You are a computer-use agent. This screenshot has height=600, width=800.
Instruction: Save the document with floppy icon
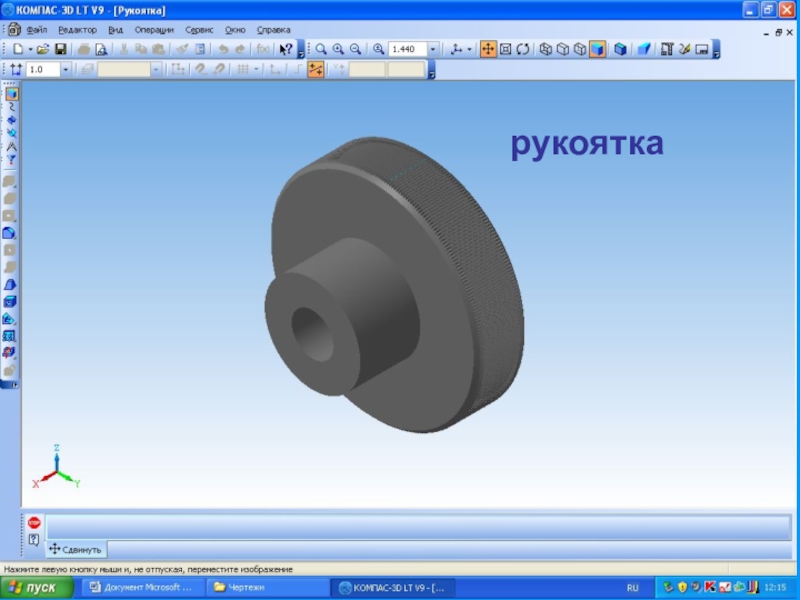coord(60,49)
